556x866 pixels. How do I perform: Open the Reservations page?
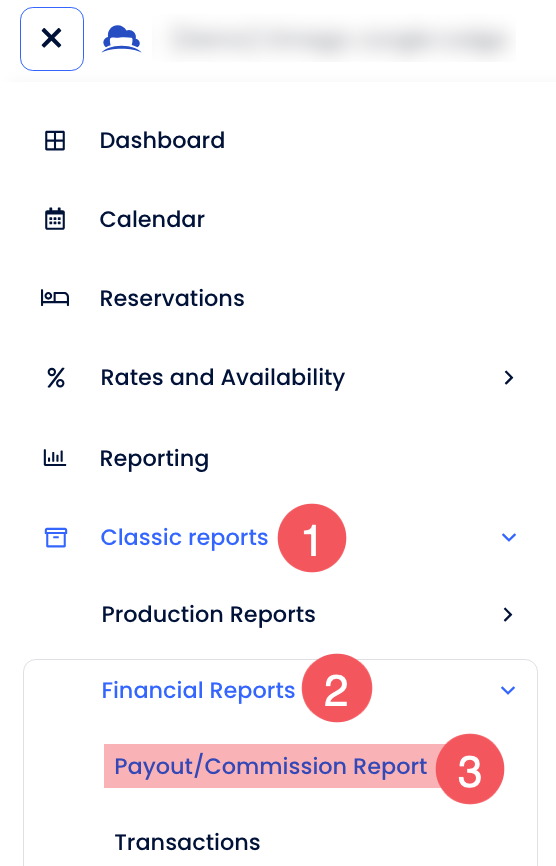click(172, 298)
